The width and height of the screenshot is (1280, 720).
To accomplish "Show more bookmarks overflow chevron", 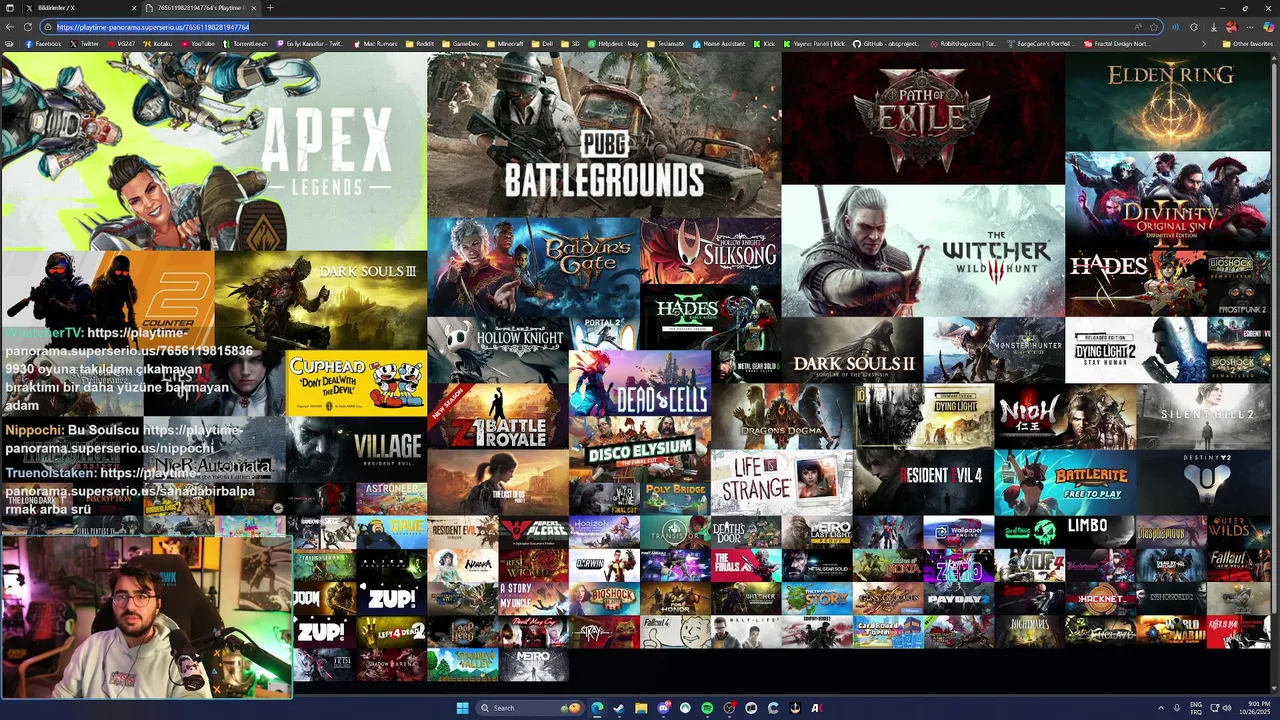I will pyautogui.click(x=1203, y=44).
